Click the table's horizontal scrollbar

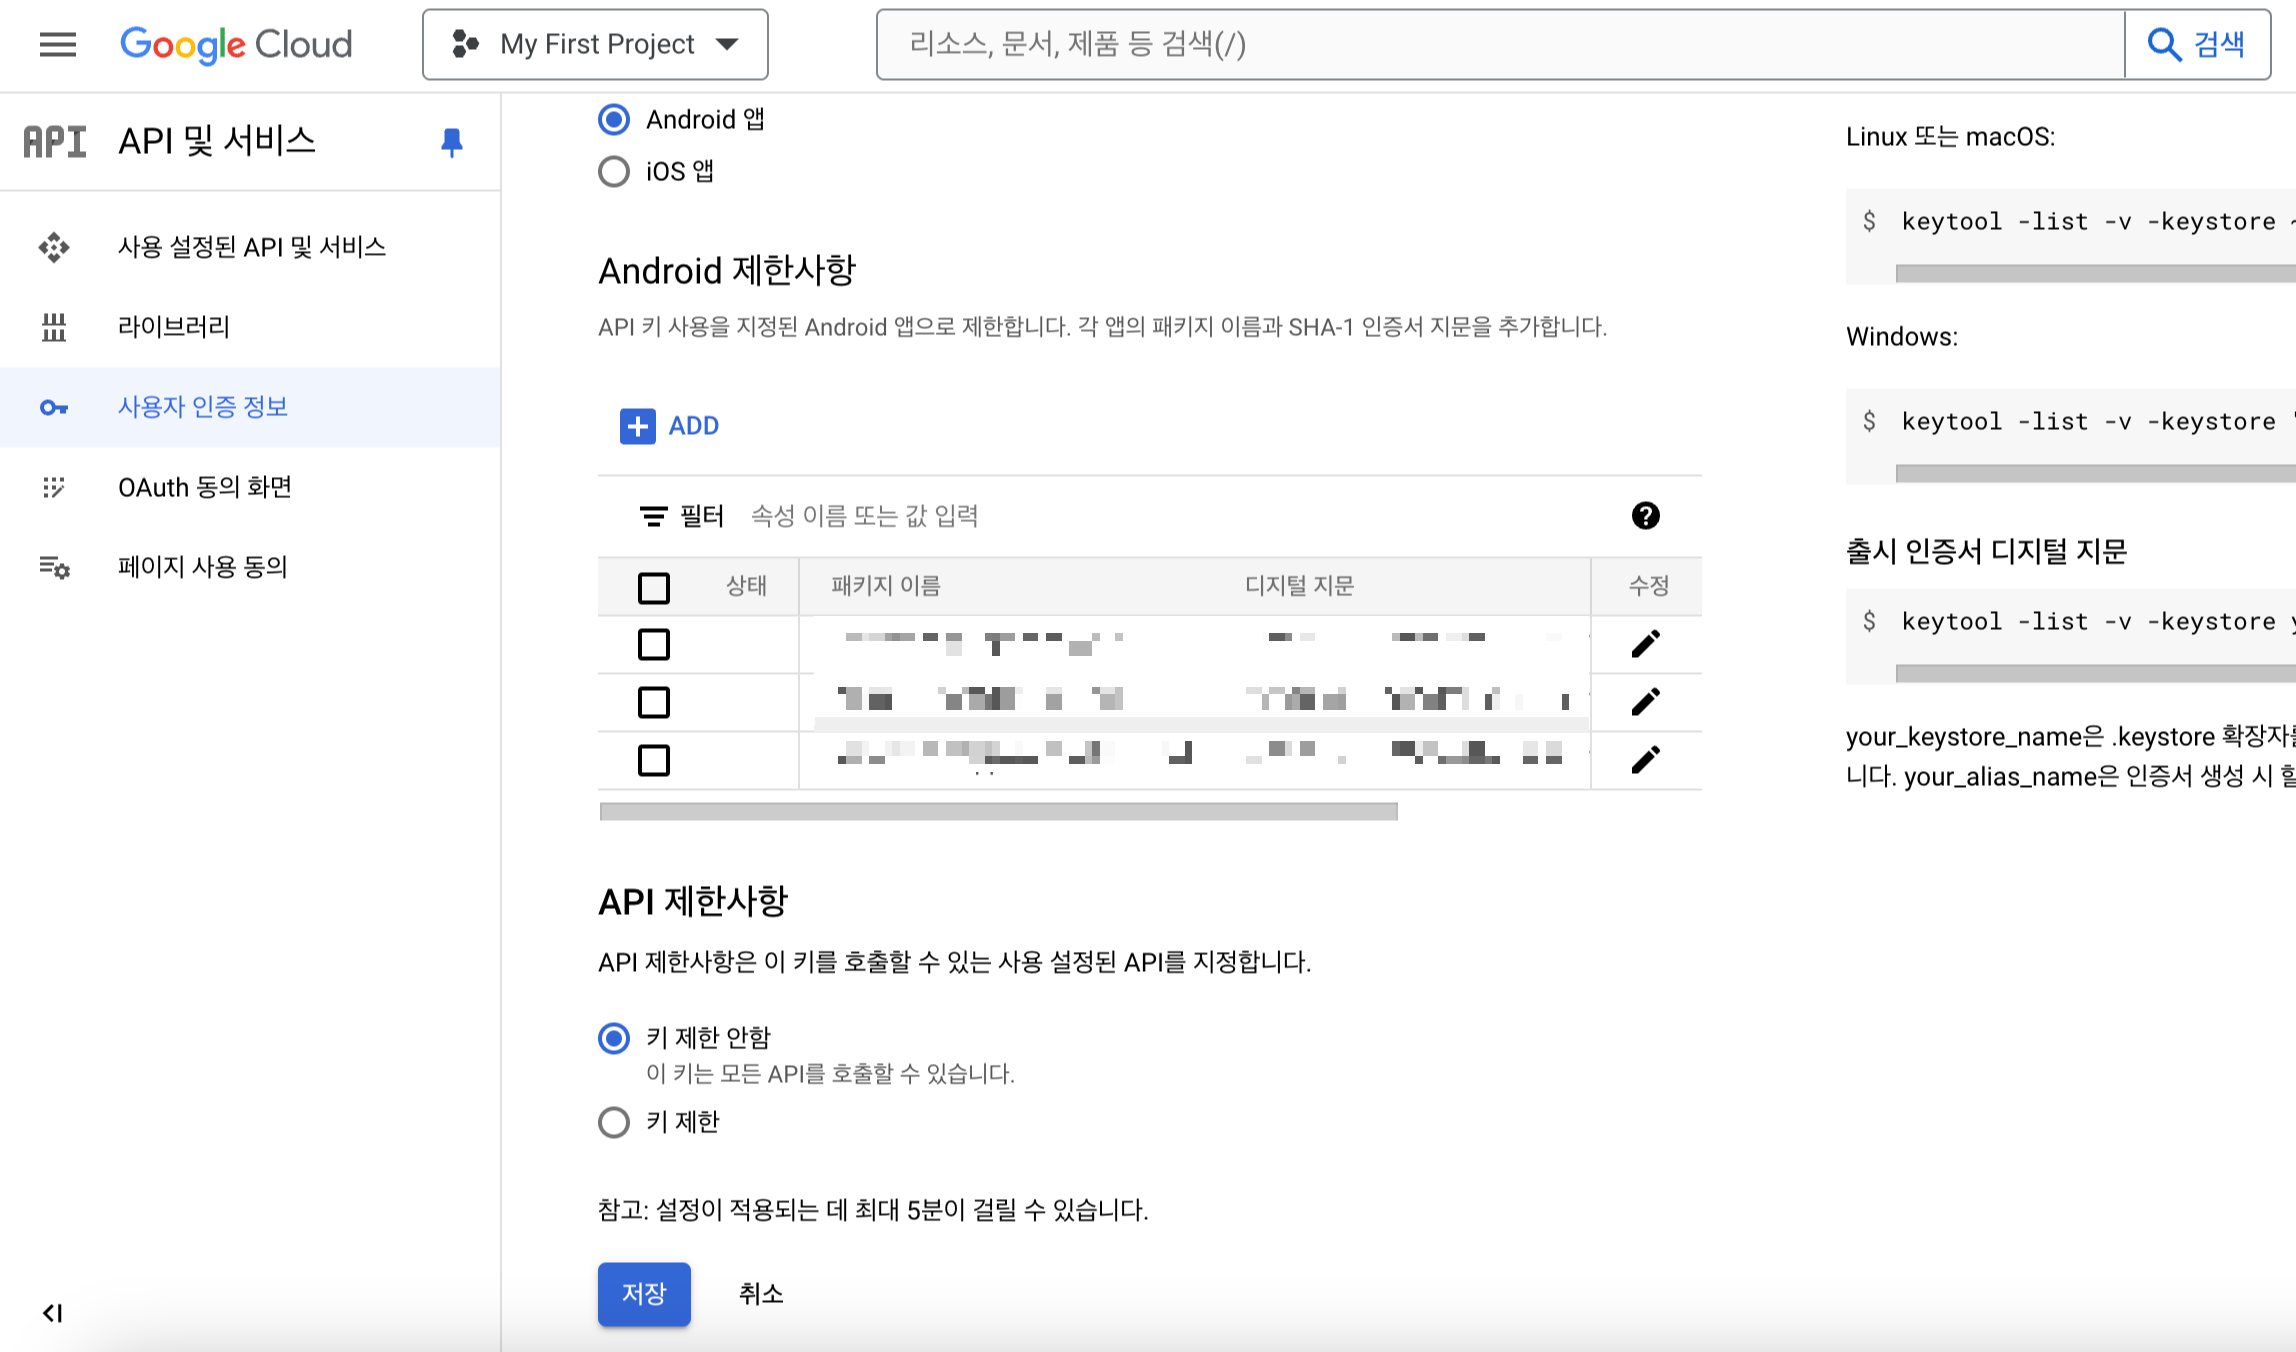point(998,812)
